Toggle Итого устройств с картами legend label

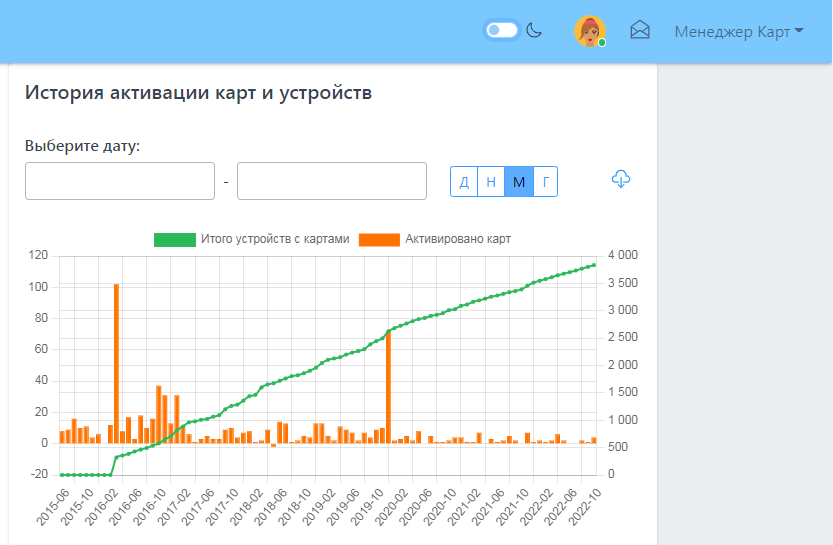[275, 239]
